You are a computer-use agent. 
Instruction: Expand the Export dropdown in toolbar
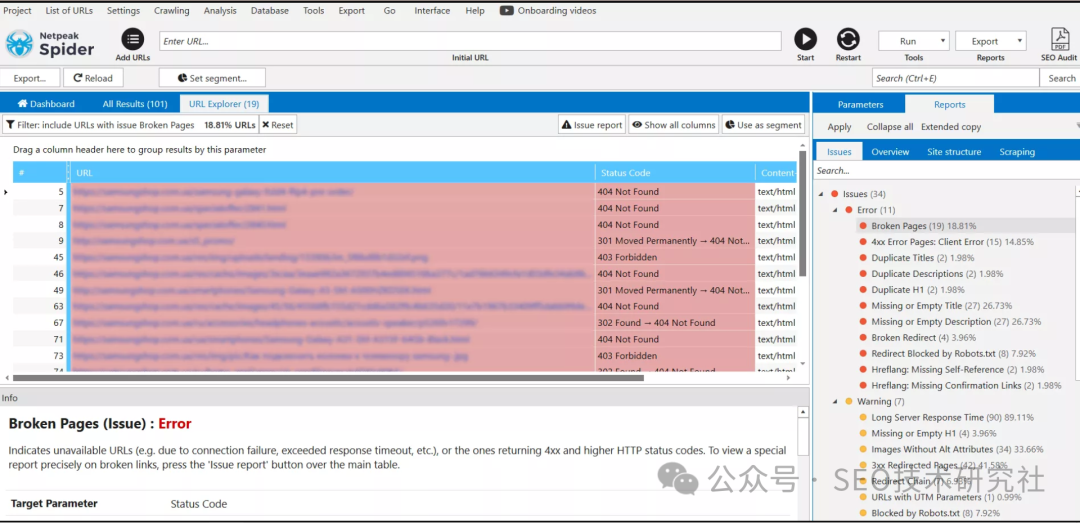coord(990,41)
